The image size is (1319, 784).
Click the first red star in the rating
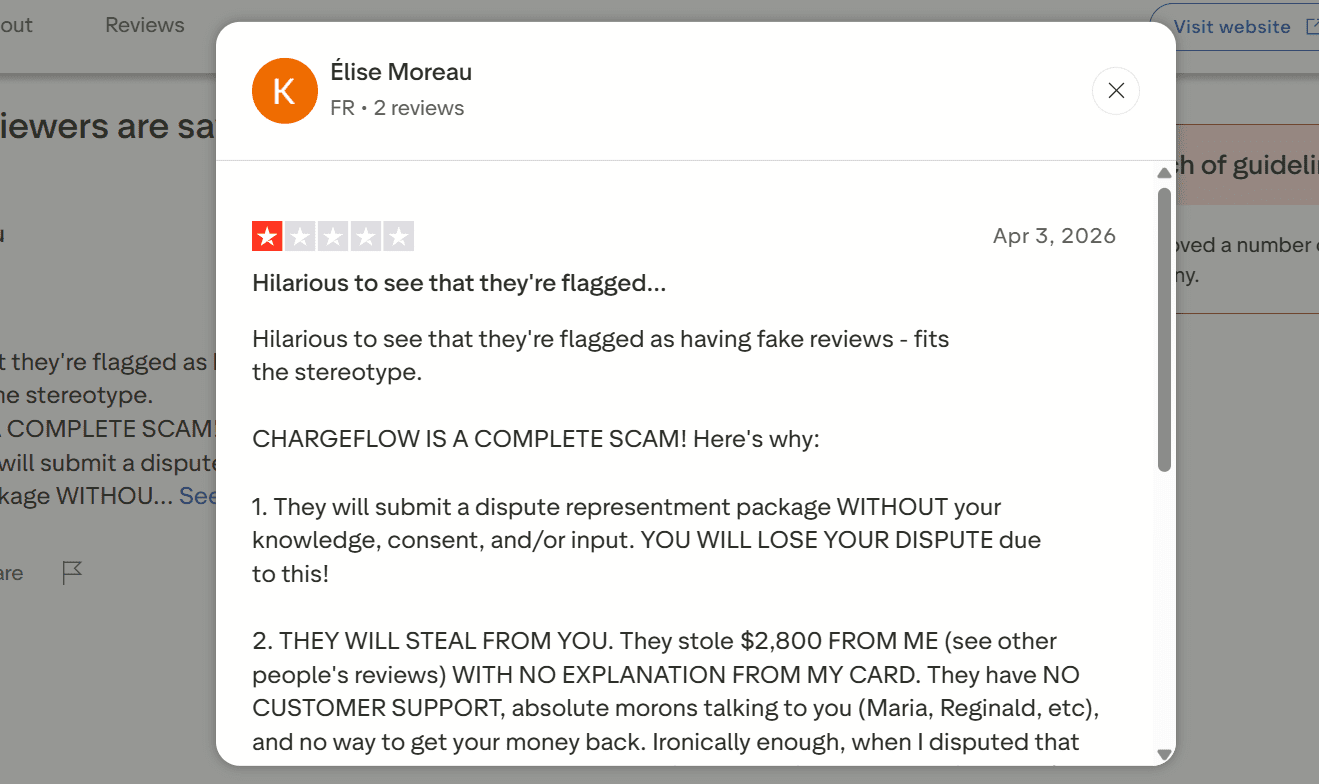[267, 236]
